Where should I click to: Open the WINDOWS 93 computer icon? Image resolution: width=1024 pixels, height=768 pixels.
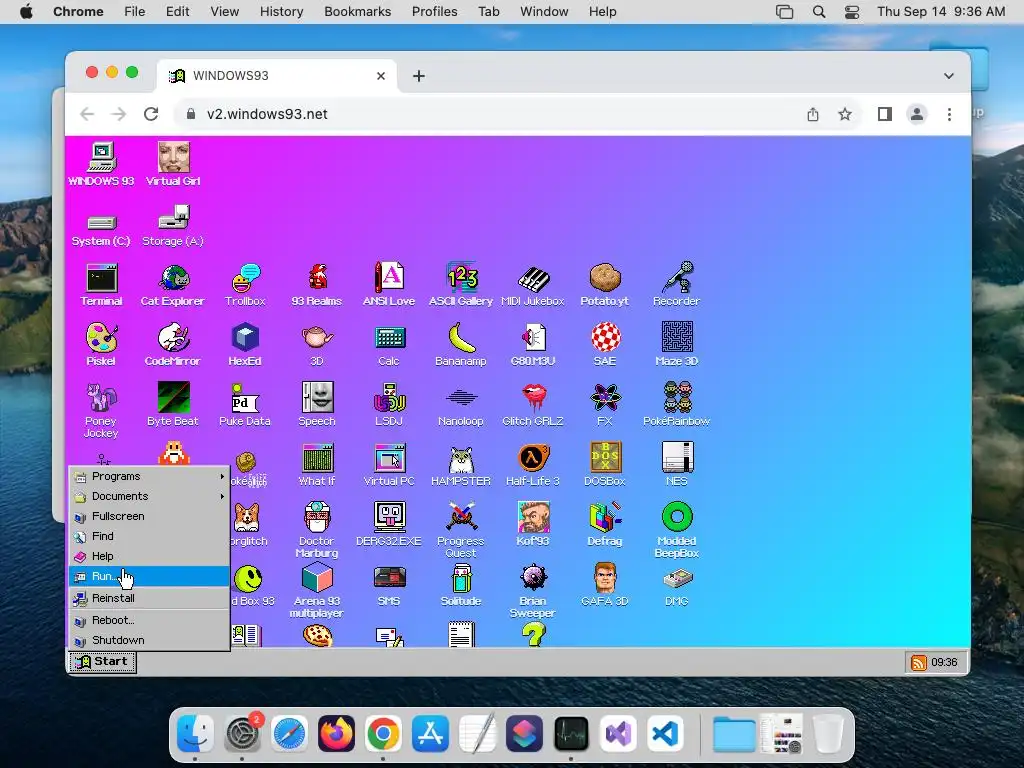tap(101, 164)
